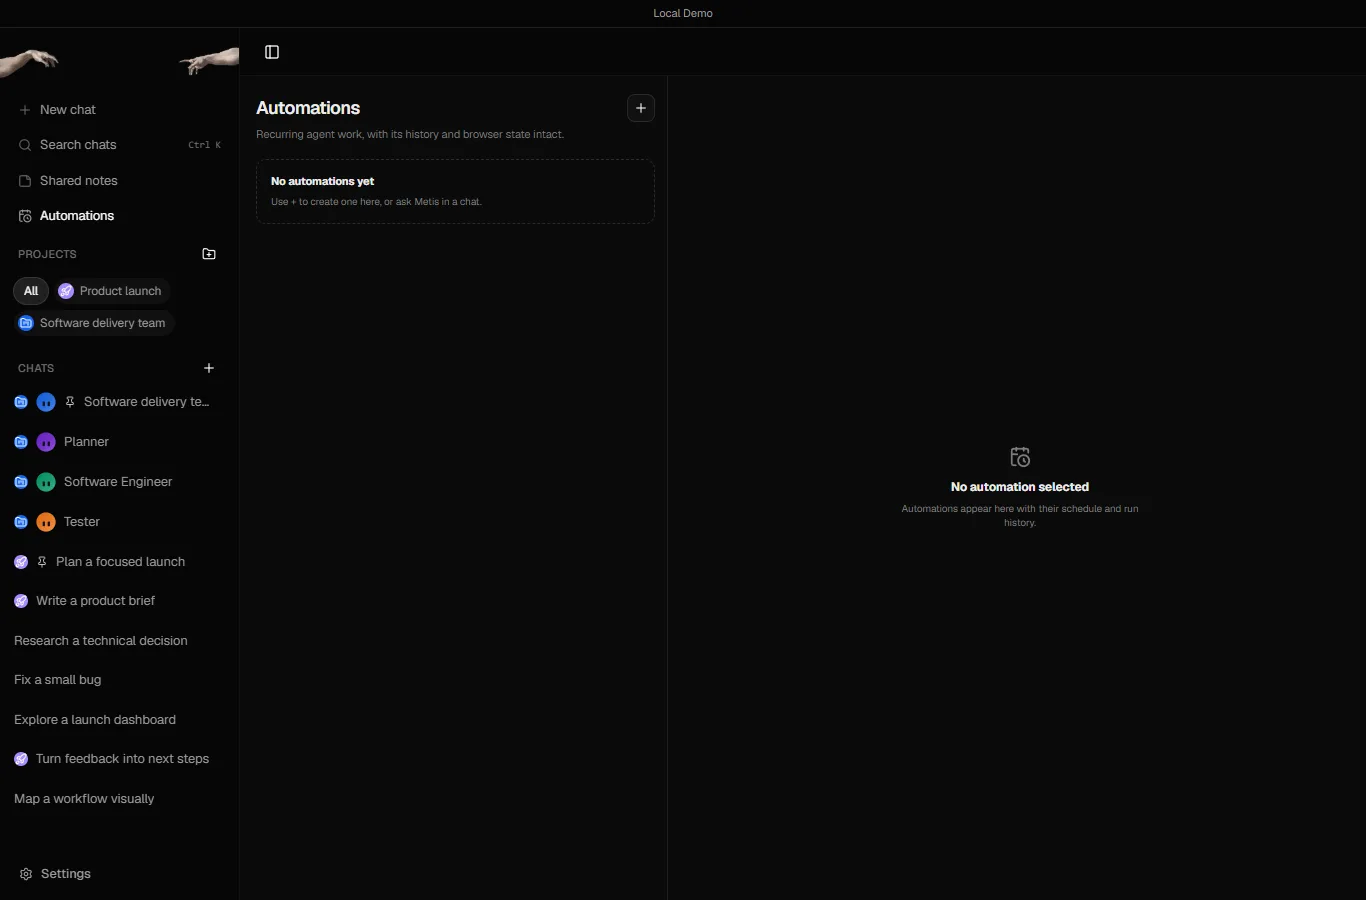Screen dimensions: 1366x900
Task: Click the Software Engineer chat's green avatar
Action: pyautogui.click(x=46, y=482)
